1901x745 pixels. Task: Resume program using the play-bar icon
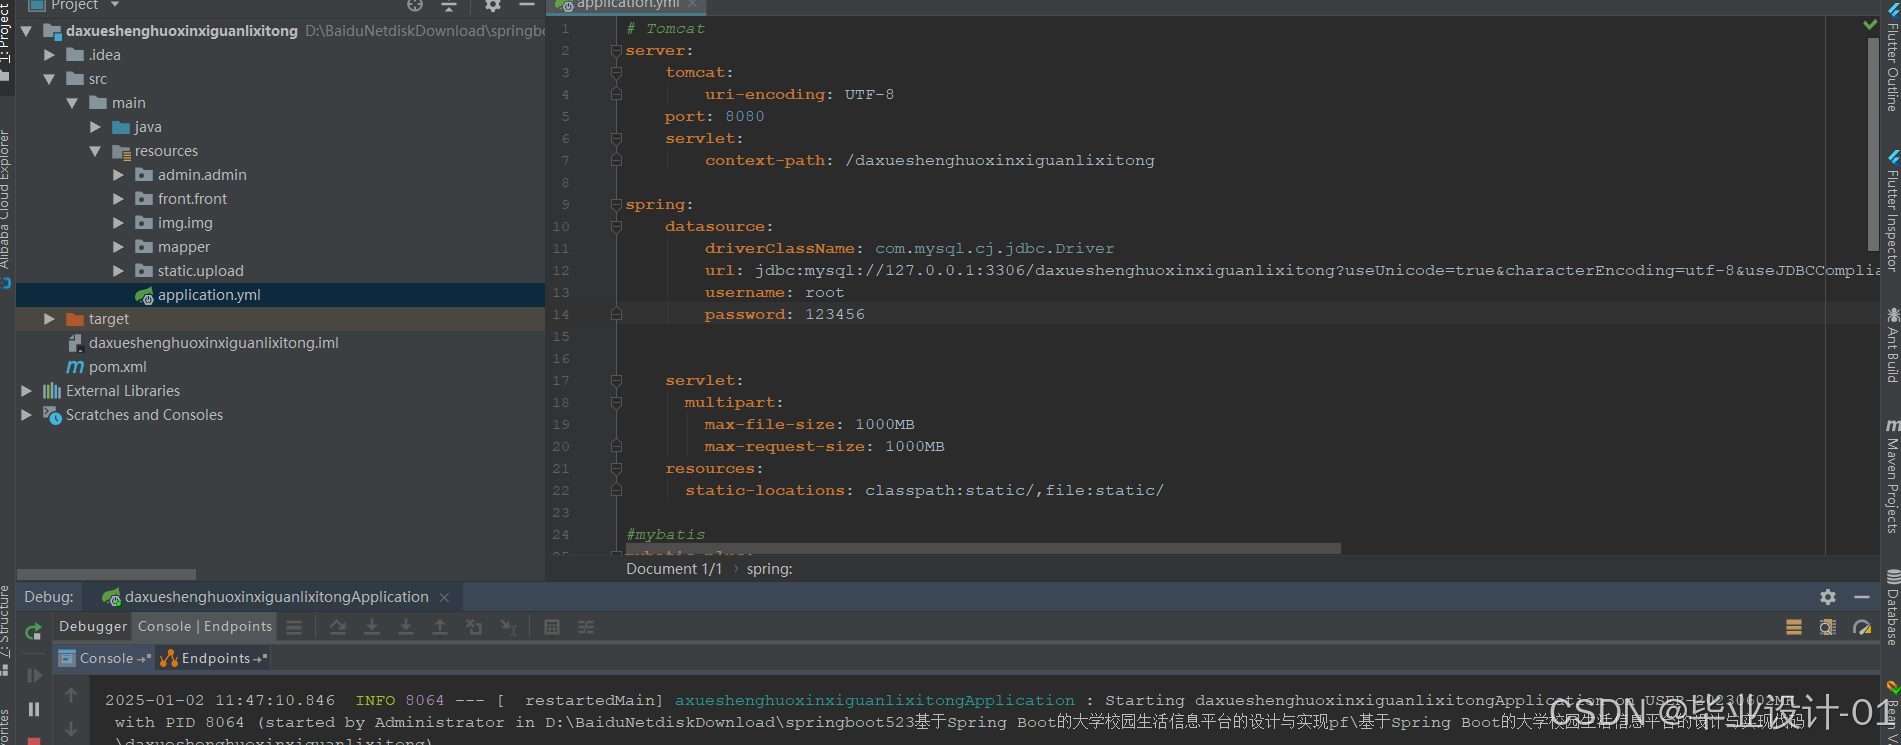[x=34, y=675]
